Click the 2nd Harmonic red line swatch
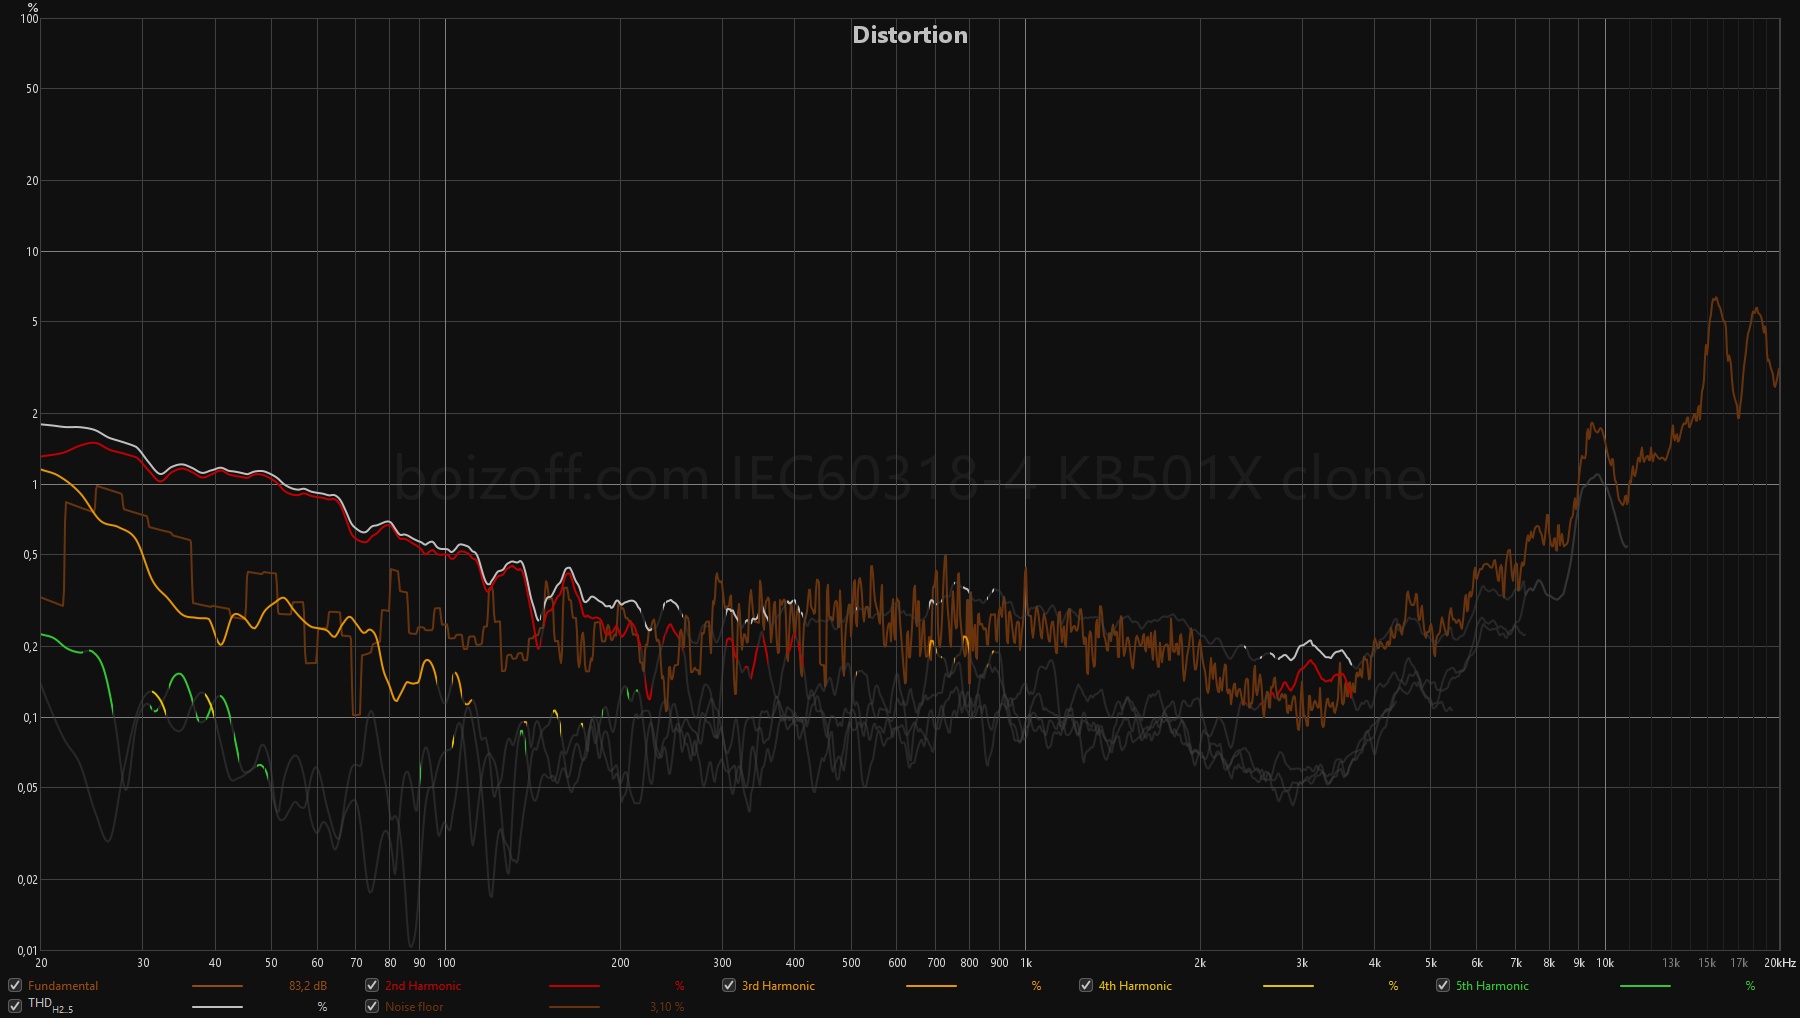Viewport: 1800px width, 1018px height. [x=574, y=986]
